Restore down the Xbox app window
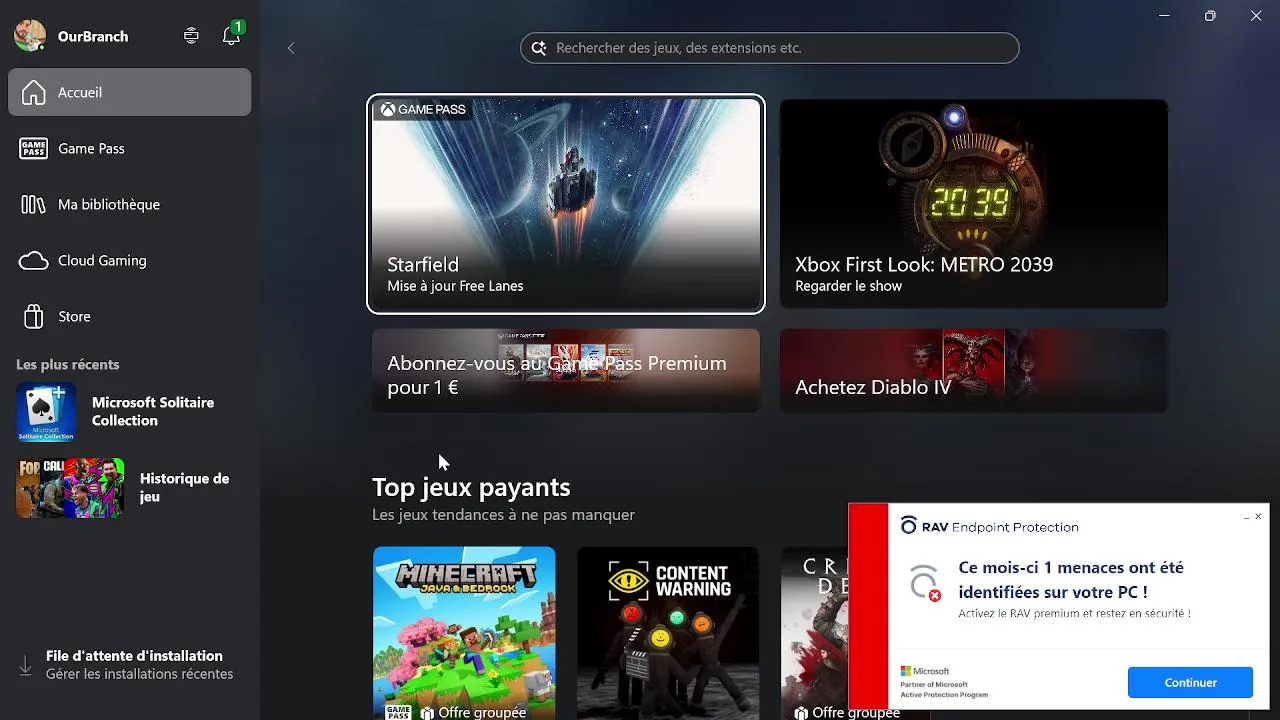This screenshot has width=1280, height=720. coord(1210,16)
